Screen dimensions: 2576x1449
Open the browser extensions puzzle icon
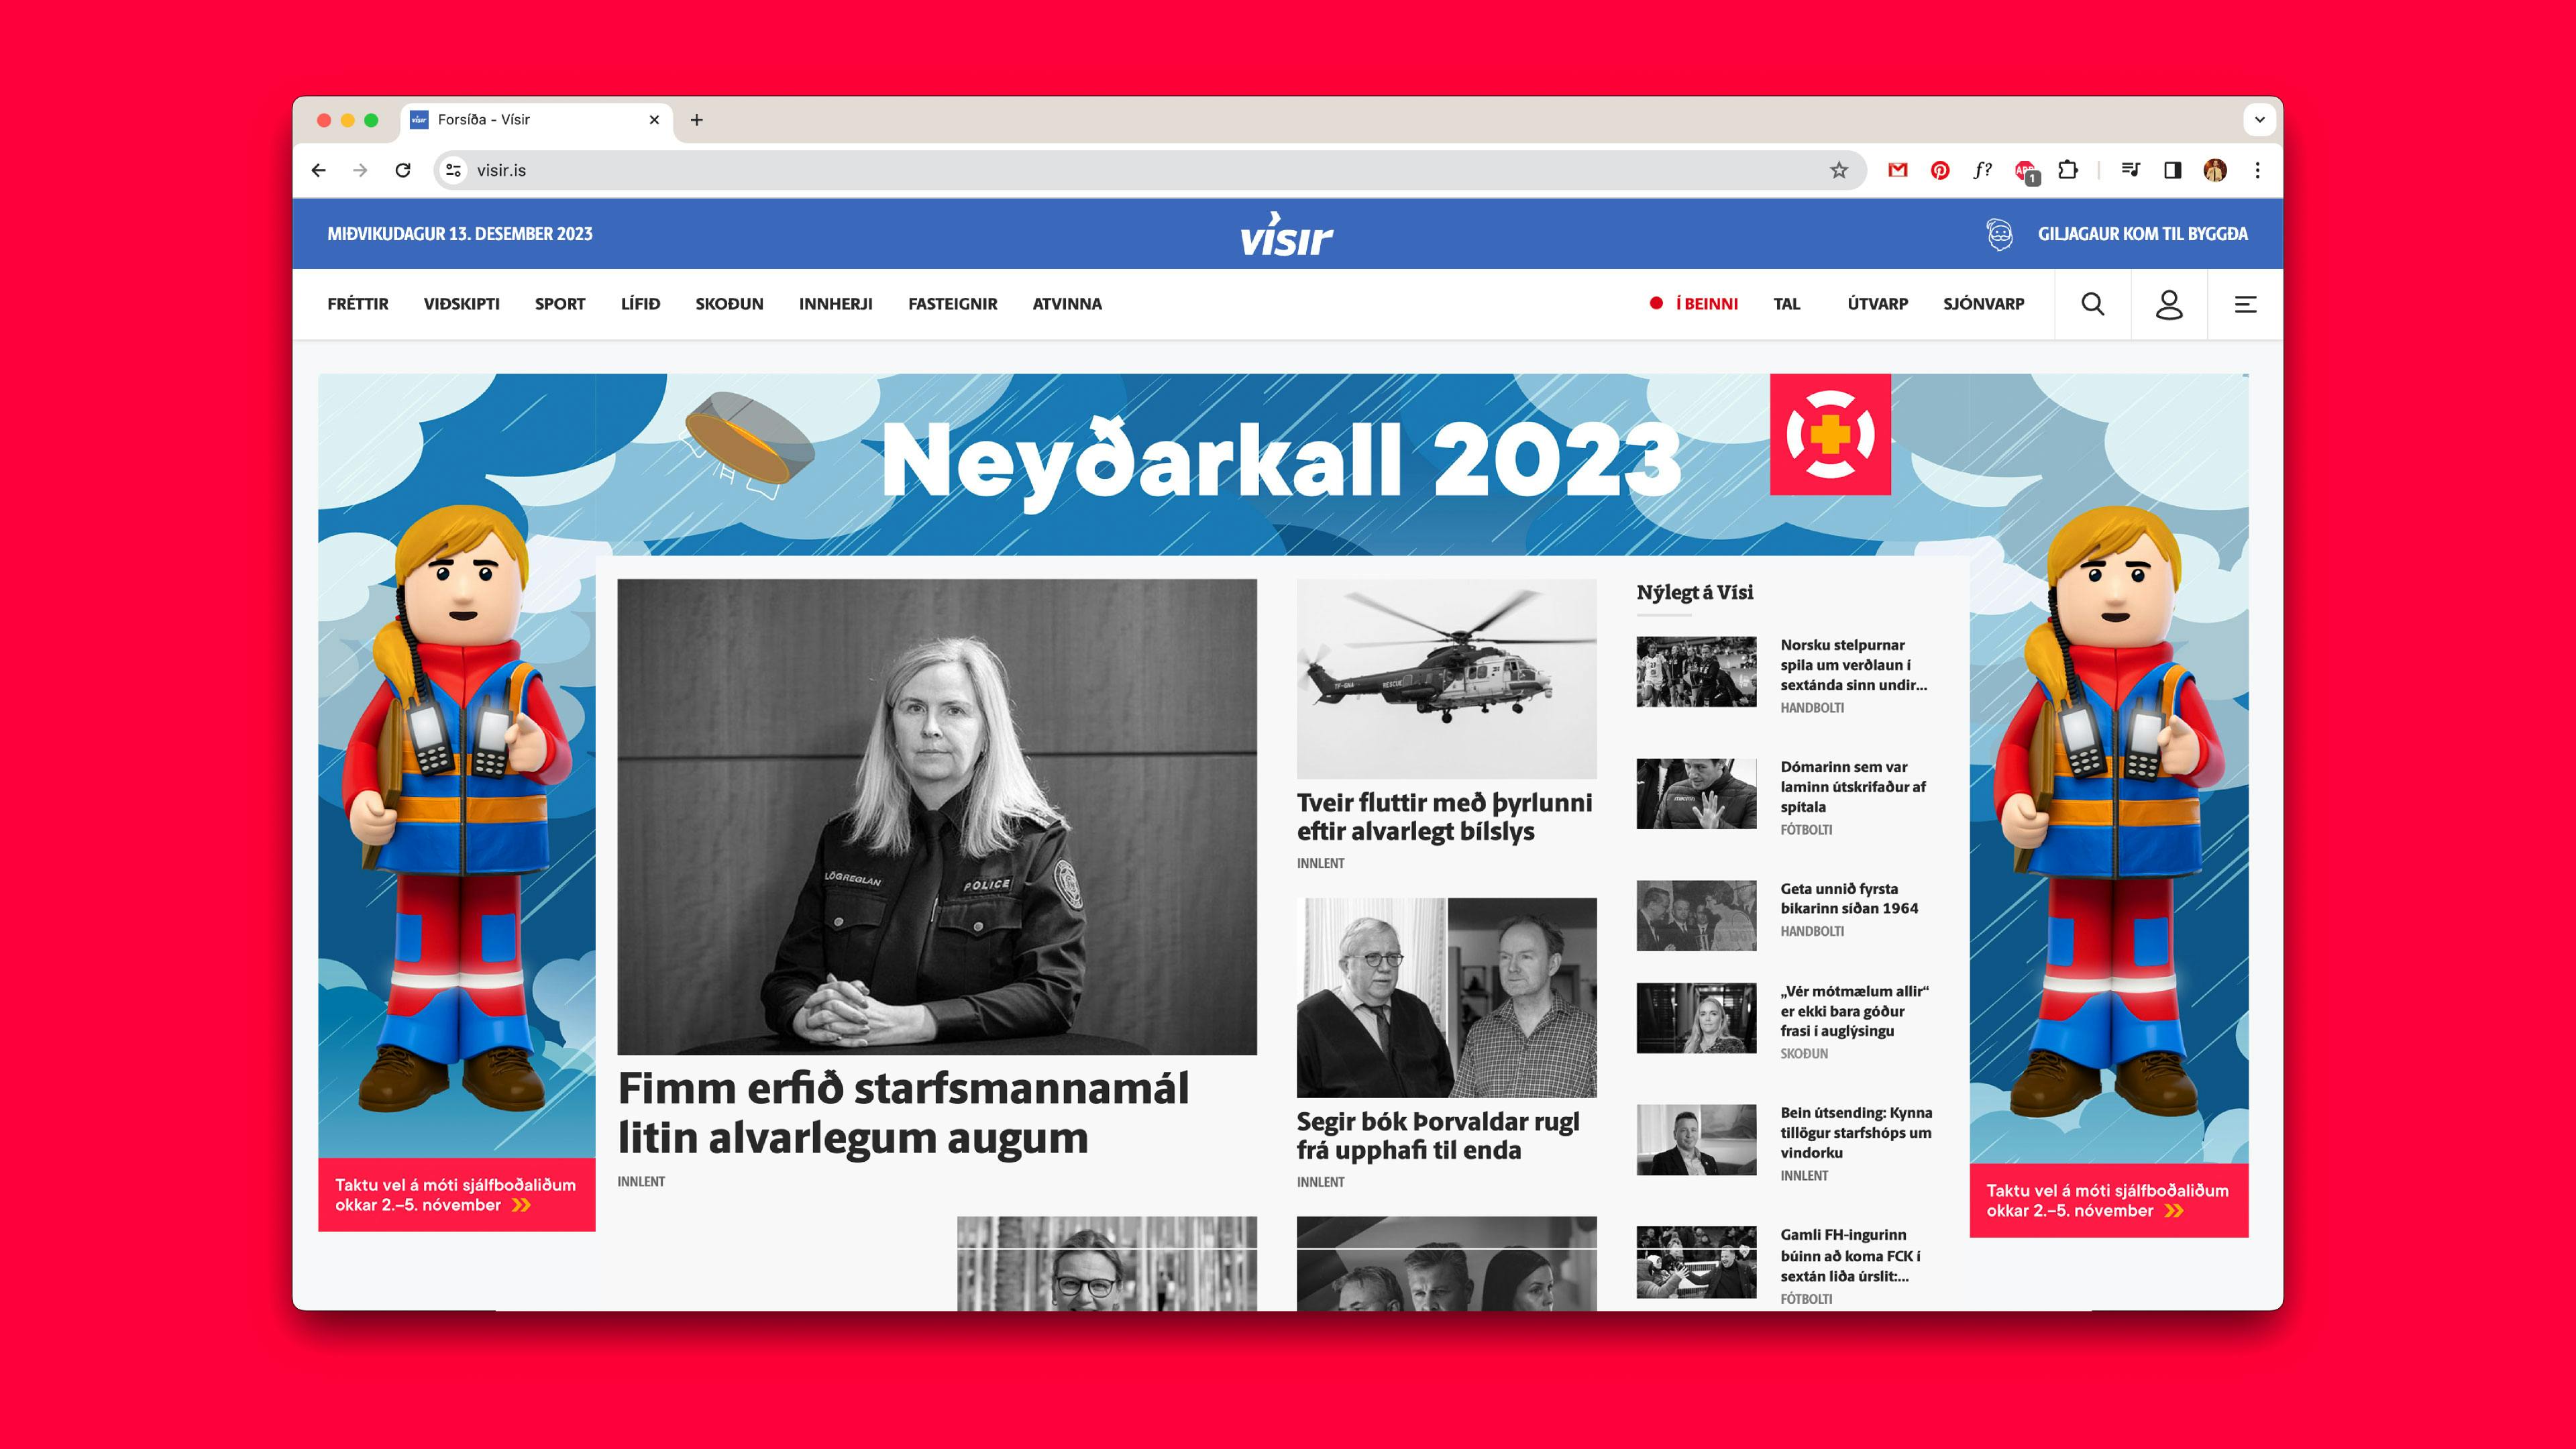(2068, 170)
